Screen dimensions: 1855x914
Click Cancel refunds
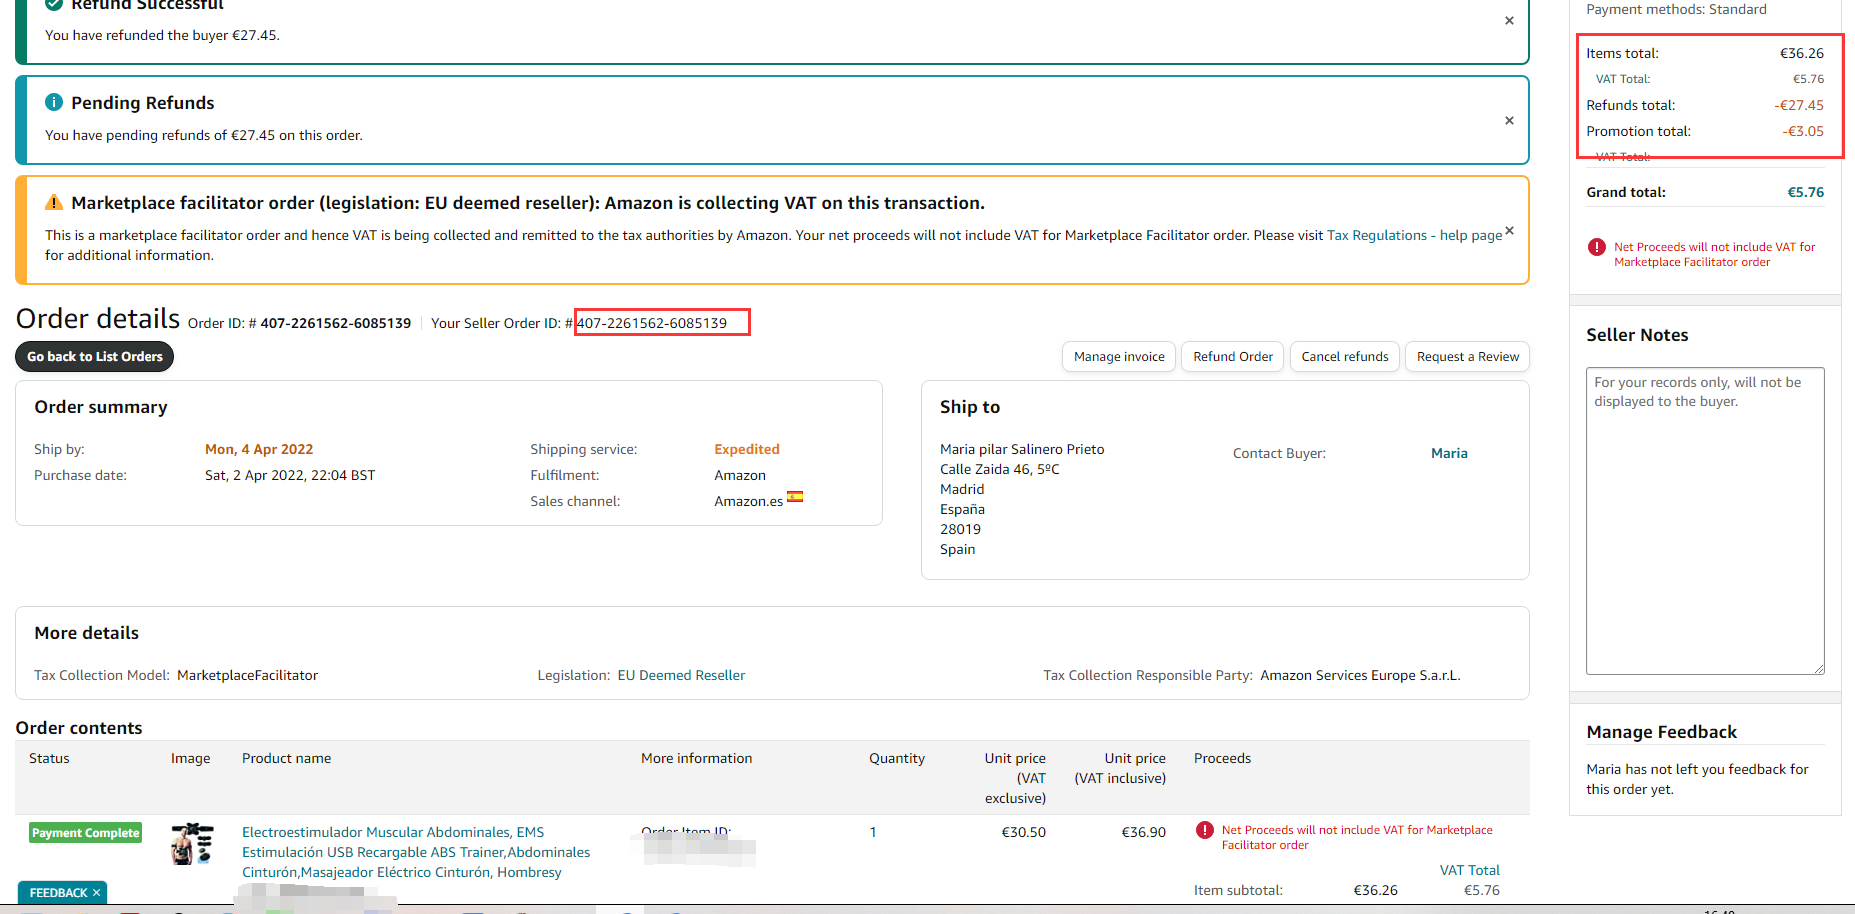pyautogui.click(x=1344, y=357)
